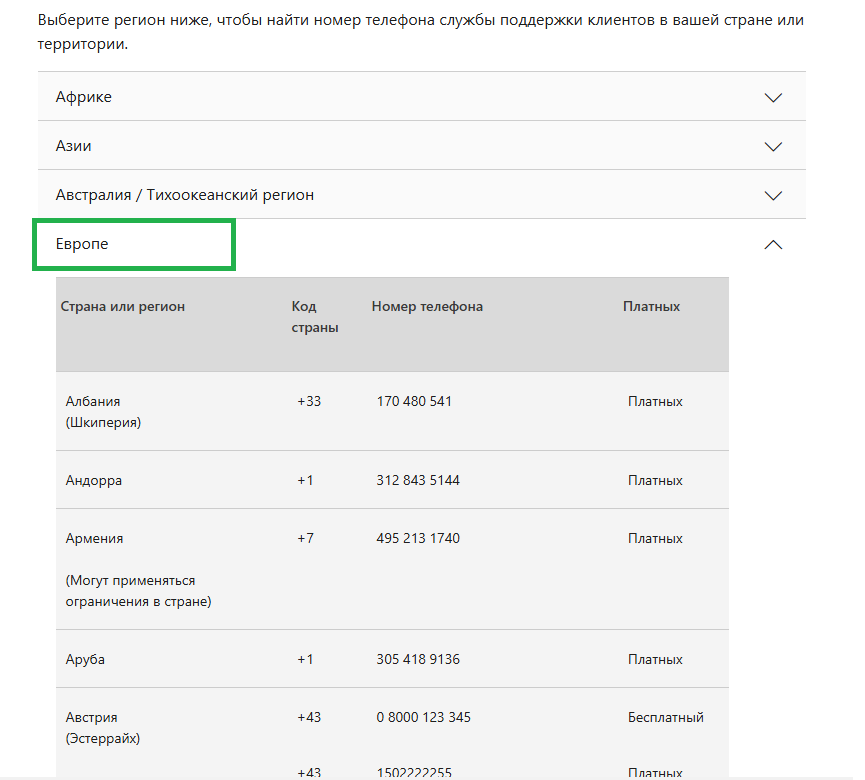Screen dimensions: 865x780
Task: Click Платных cell in Аруба row
Action: [655, 659]
